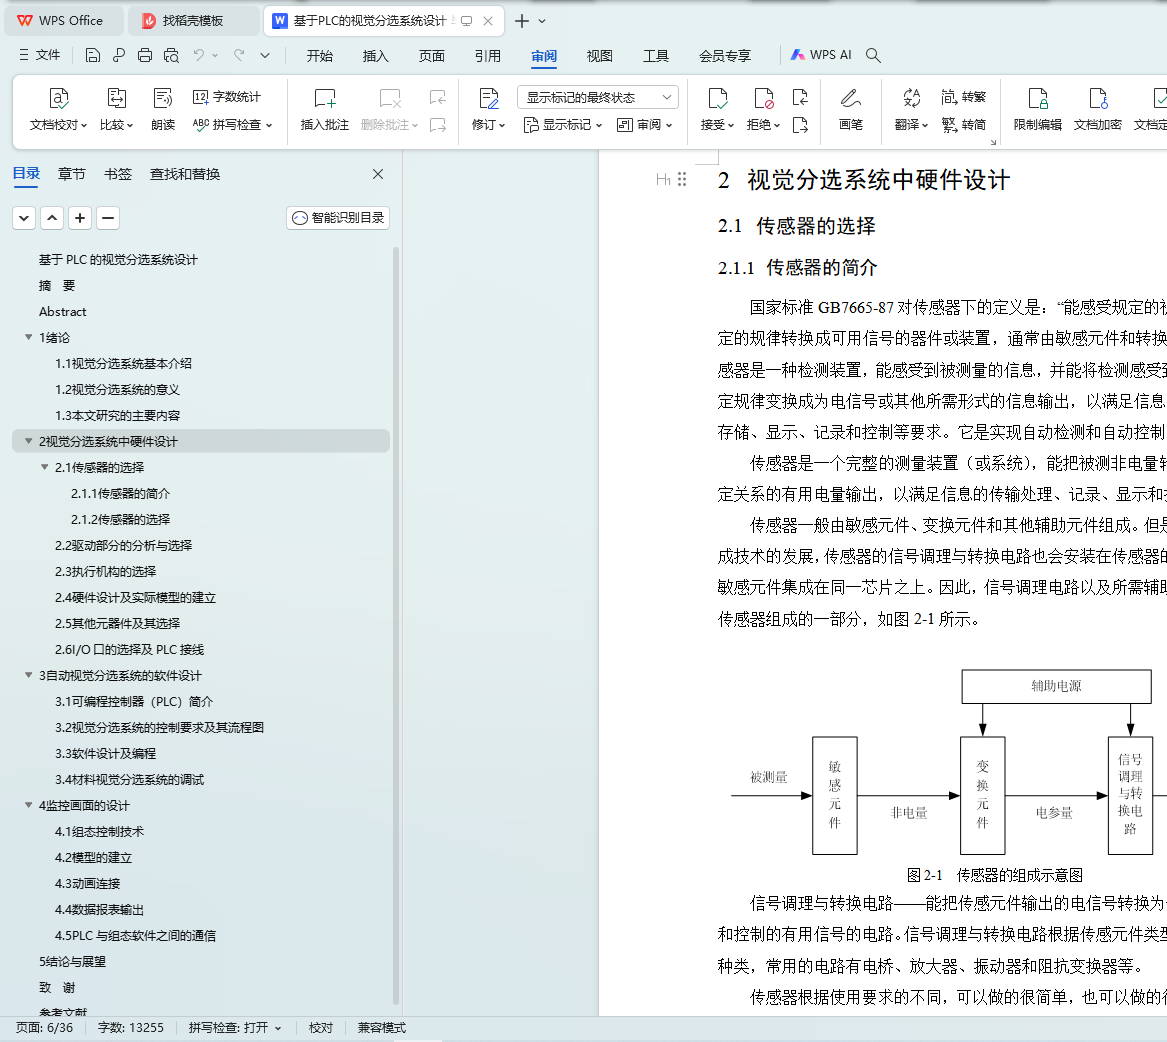
Task: Open 查找和替换 navigation tab
Action: pos(185,174)
